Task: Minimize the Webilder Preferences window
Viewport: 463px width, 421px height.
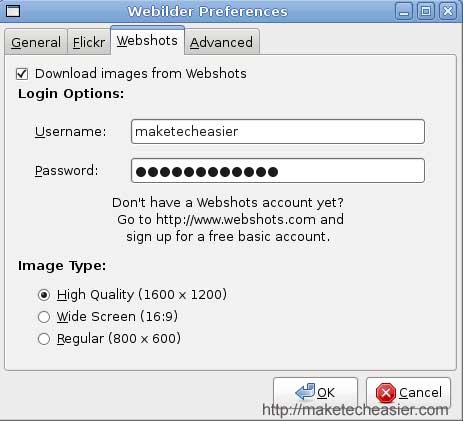Action: click(404, 11)
